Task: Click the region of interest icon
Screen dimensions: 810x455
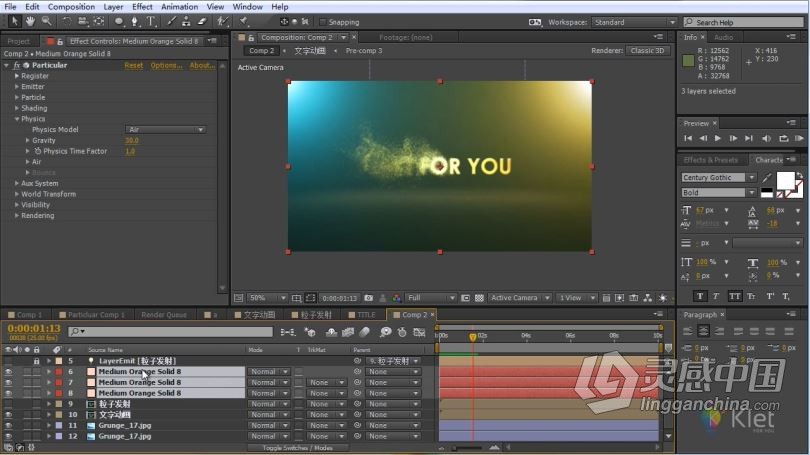Action: [x=310, y=298]
